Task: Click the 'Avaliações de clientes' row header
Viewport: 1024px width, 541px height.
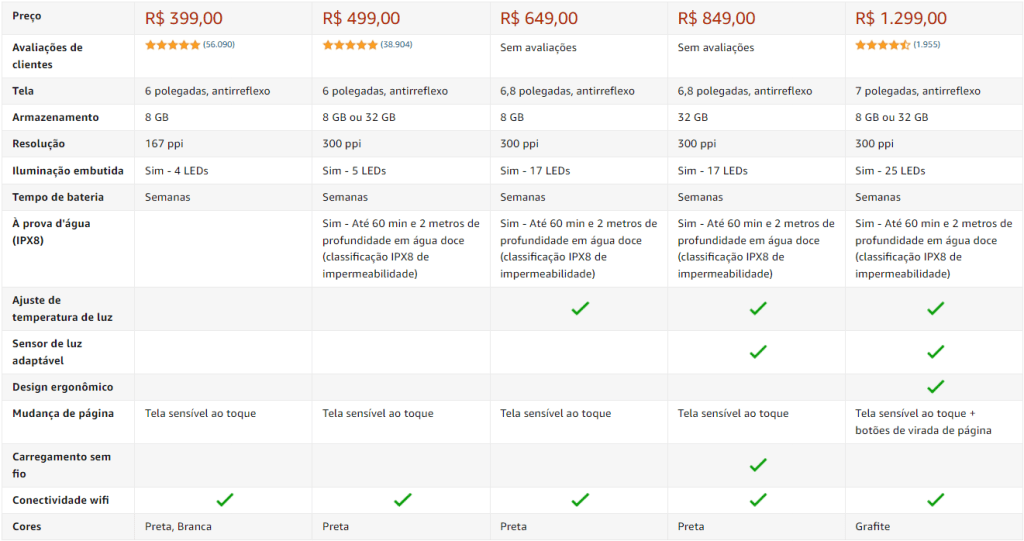Action: coord(47,56)
